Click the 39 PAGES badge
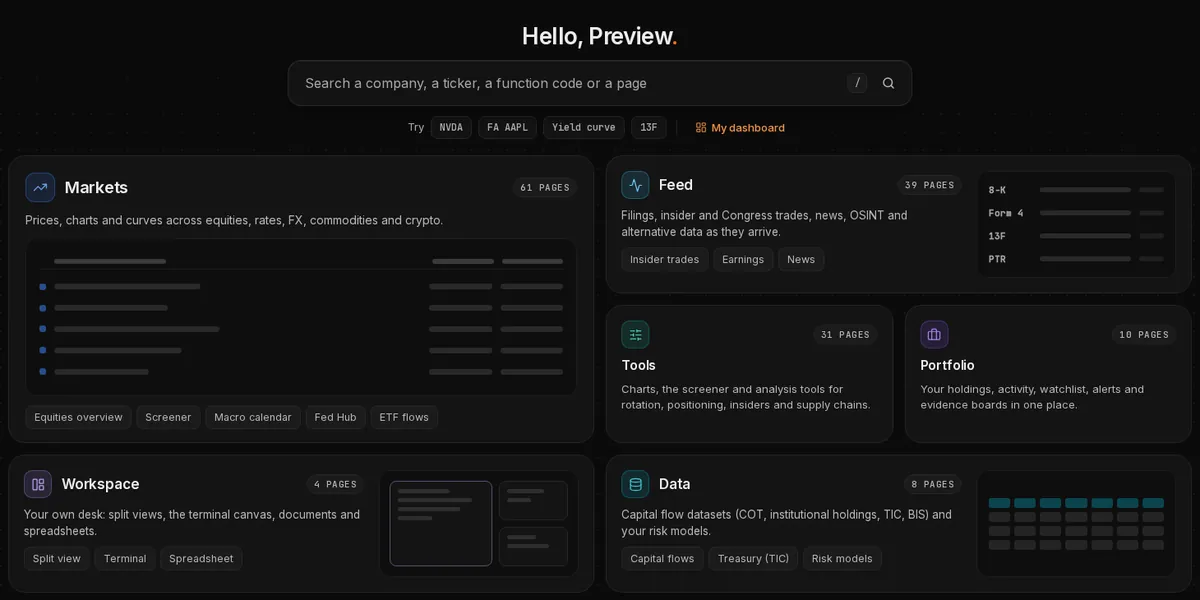1200x600 pixels. click(x=929, y=185)
